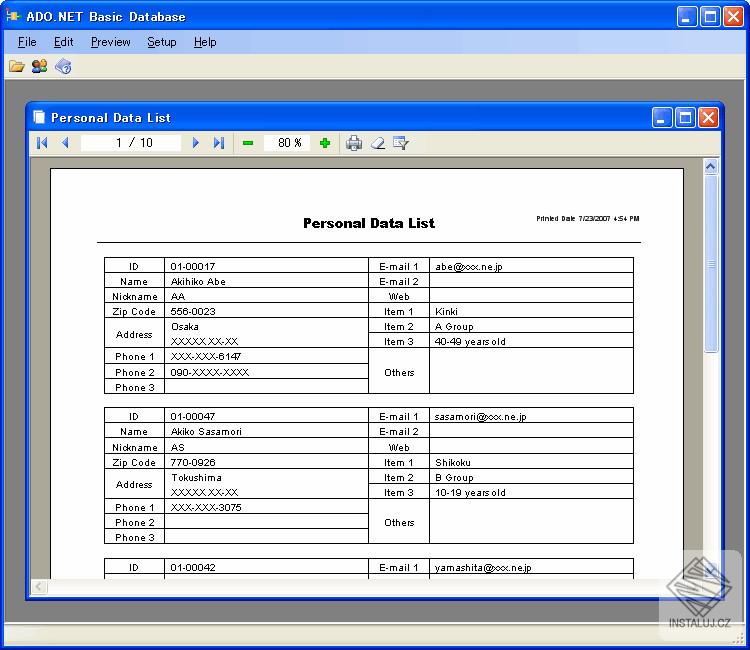Zoom out with the green minus icon
This screenshot has width=750, height=650.
[x=248, y=143]
